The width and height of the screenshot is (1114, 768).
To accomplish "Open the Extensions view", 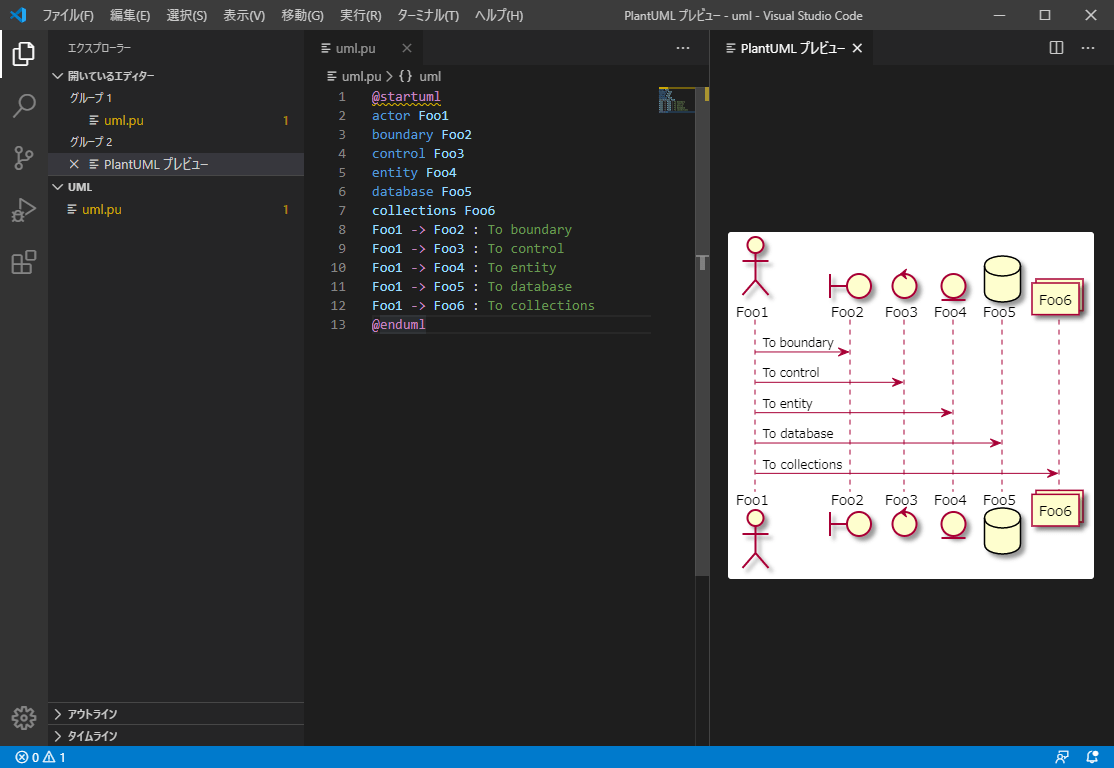I will pyautogui.click(x=22, y=261).
